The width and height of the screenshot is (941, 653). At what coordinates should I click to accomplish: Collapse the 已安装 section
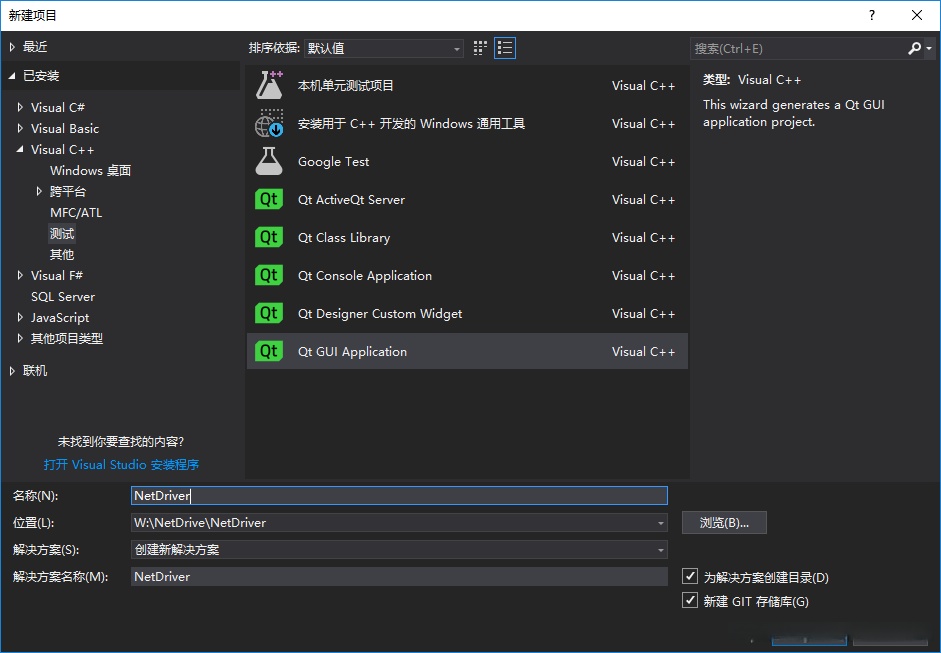pyautogui.click(x=12, y=76)
